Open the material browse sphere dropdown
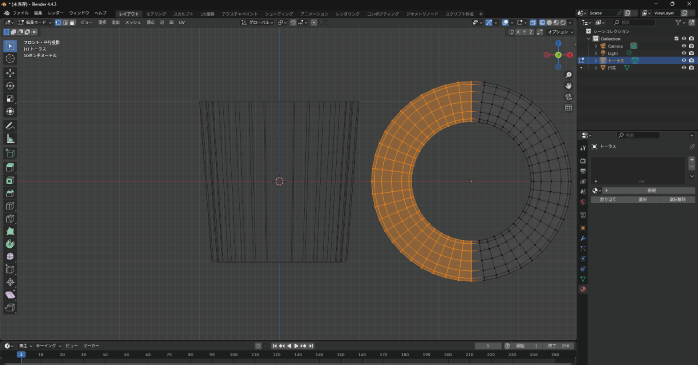Image resolution: width=698 pixels, height=365 pixels. (x=596, y=191)
